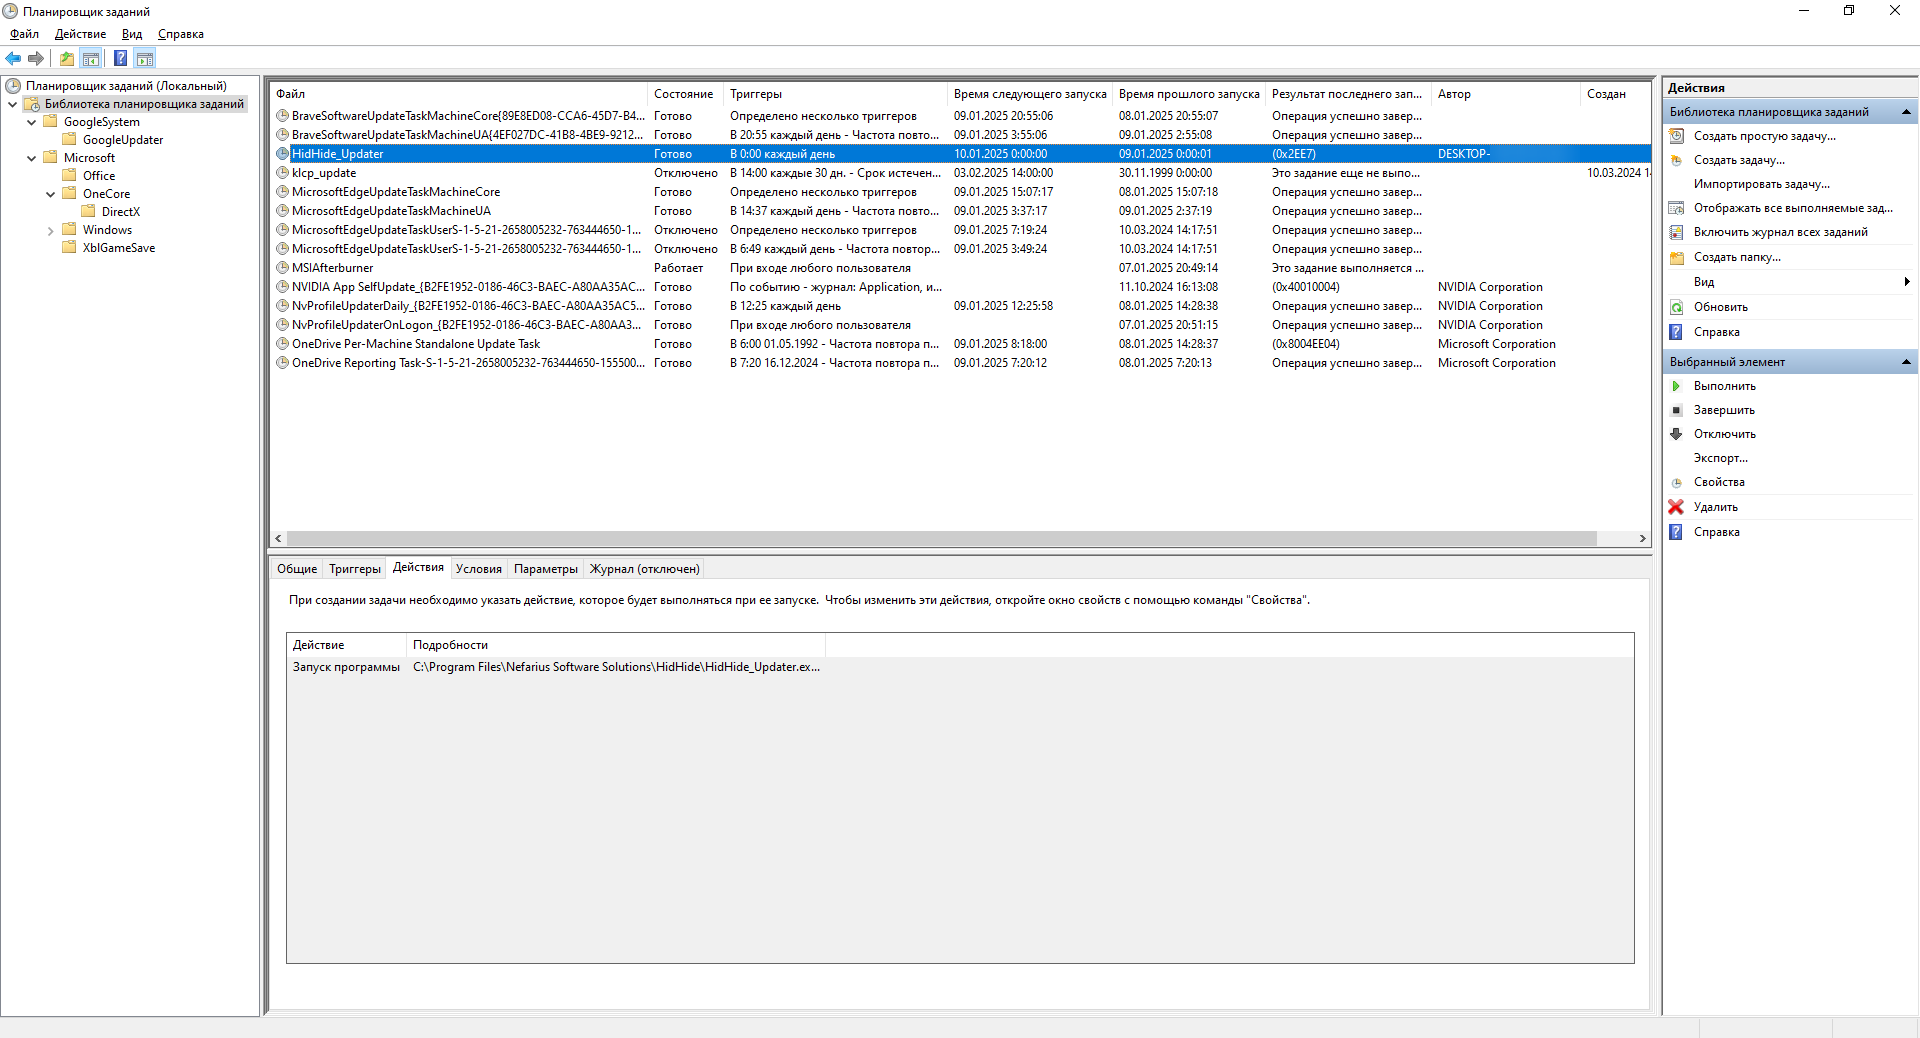This screenshot has width=1920, height=1038.
Task: Click the Office folder icon
Action: click(70, 175)
